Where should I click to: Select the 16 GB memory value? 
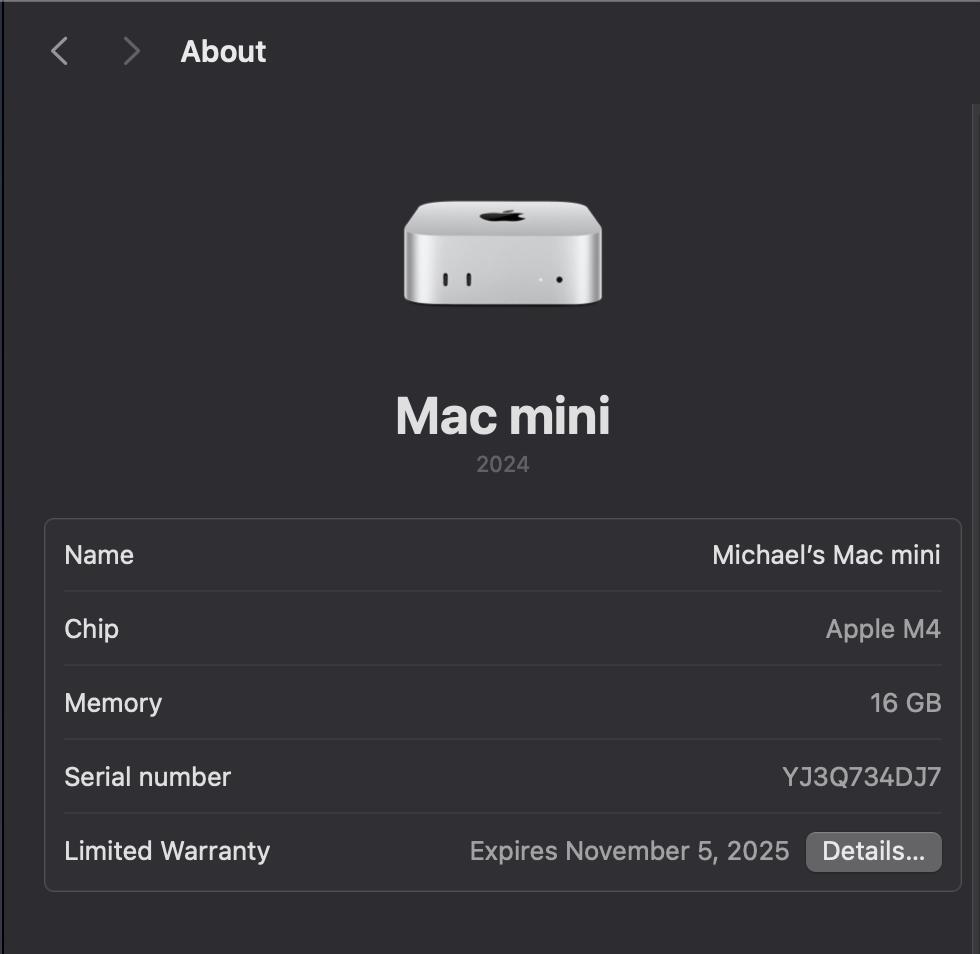[x=906, y=703]
